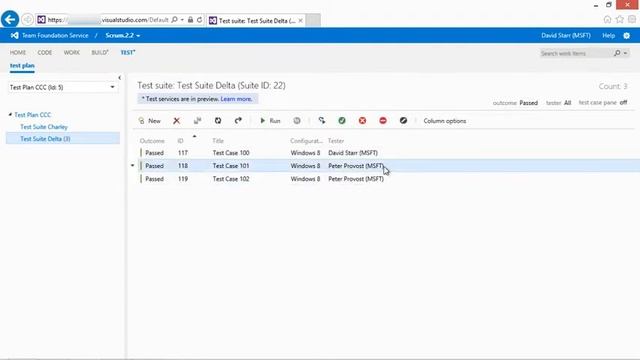
Task: Sort by the Outcome column header
Action: pos(152,141)
